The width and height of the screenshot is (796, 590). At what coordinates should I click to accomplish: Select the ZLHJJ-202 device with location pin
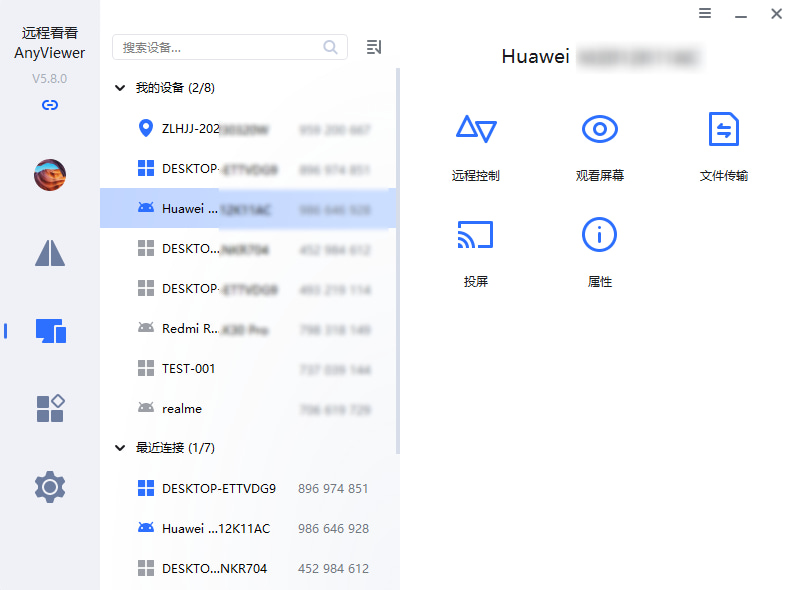[248, 128]
